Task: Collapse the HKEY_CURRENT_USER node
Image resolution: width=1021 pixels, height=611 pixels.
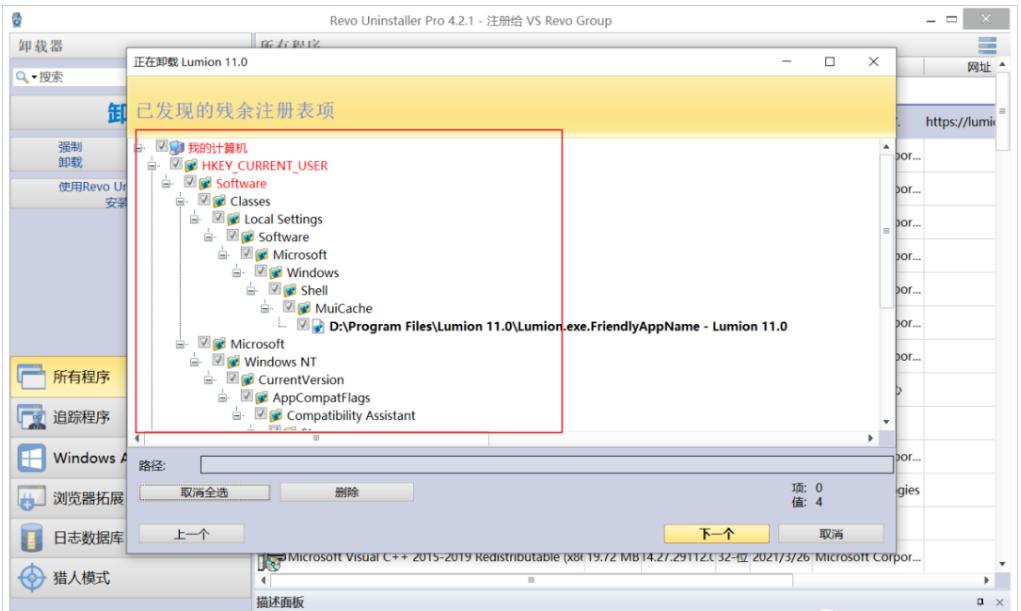Action: (152, 166)
